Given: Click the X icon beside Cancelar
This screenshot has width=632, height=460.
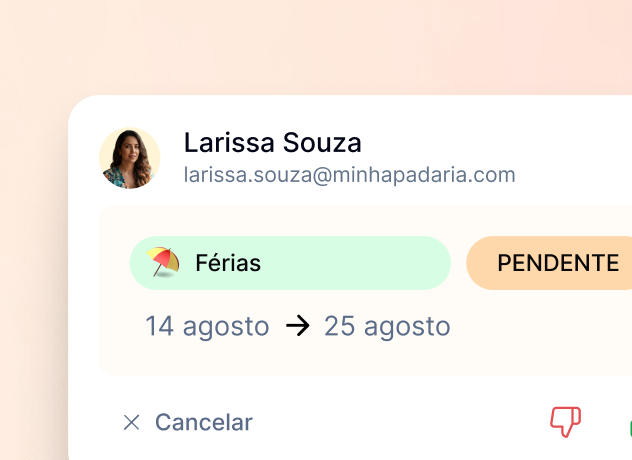Looking at the screenshot, I should 131,423.
